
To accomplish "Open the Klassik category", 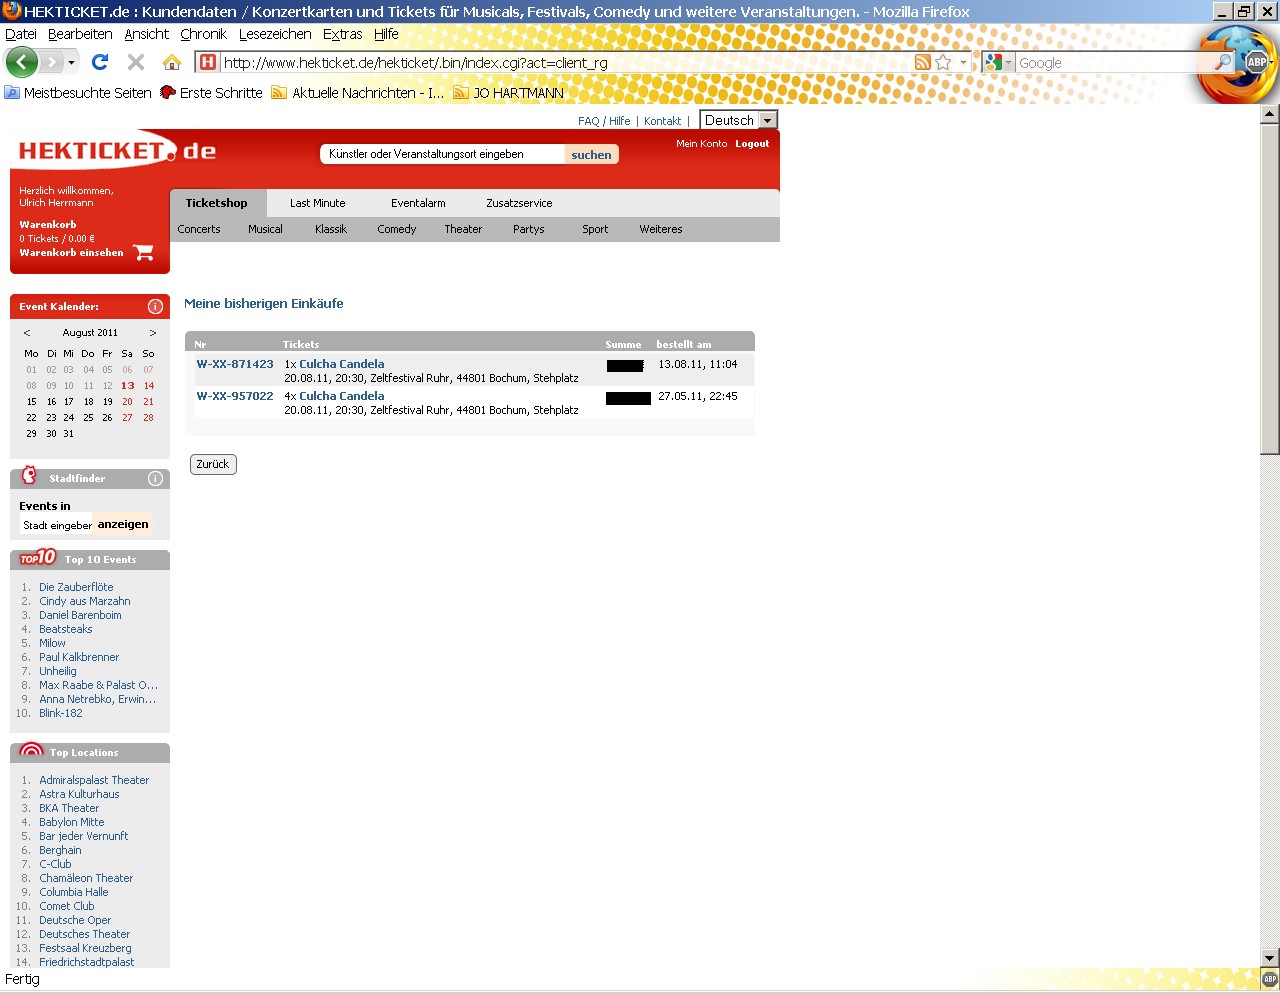I will 331,229.
